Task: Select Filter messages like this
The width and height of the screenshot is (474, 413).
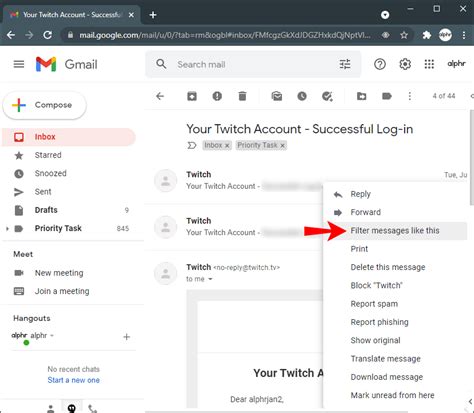Action: 395,231
